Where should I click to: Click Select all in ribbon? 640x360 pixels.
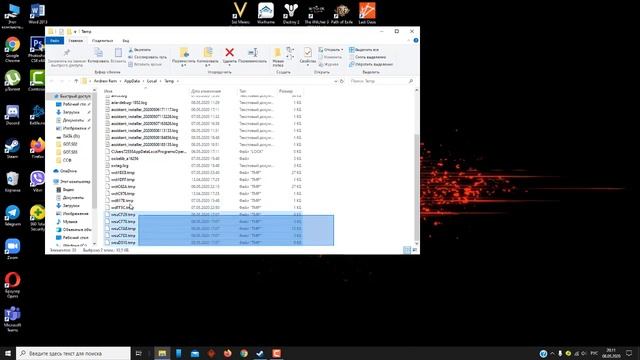[364, 50]
